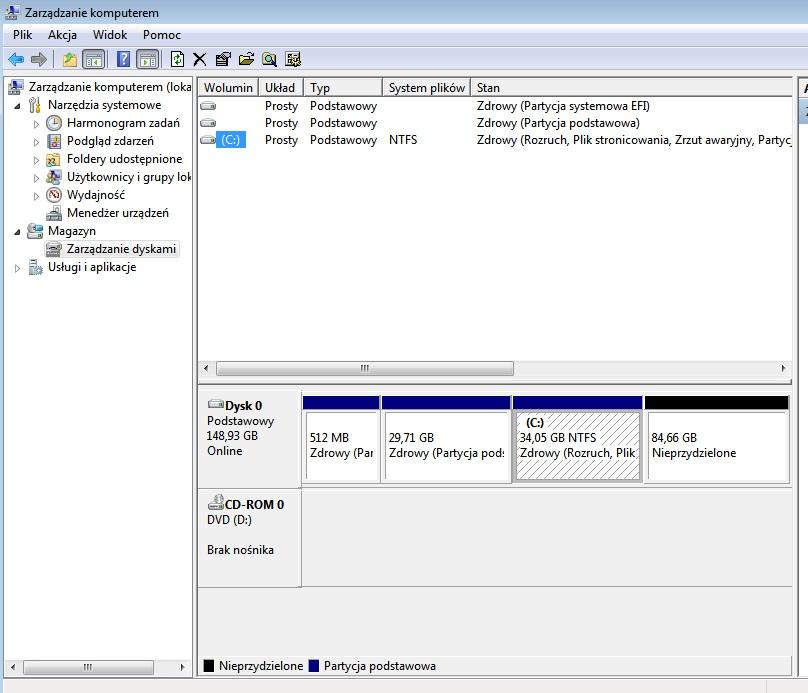Click the Up one level folder icon

[69, 59]
